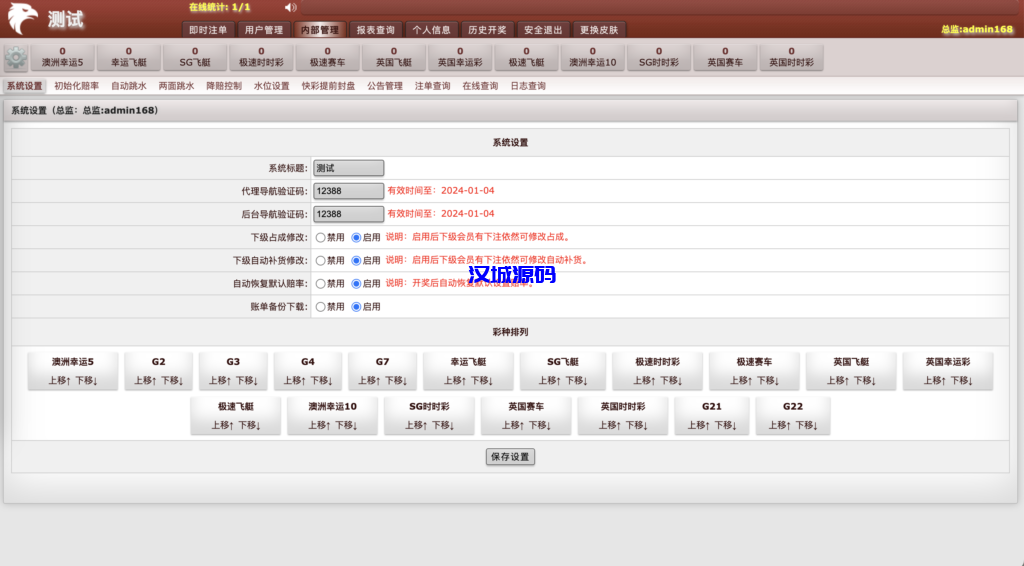The image size is (1024, 566).
Task: Open the 历史开奖 menu
Action: [x=487, y=29]
